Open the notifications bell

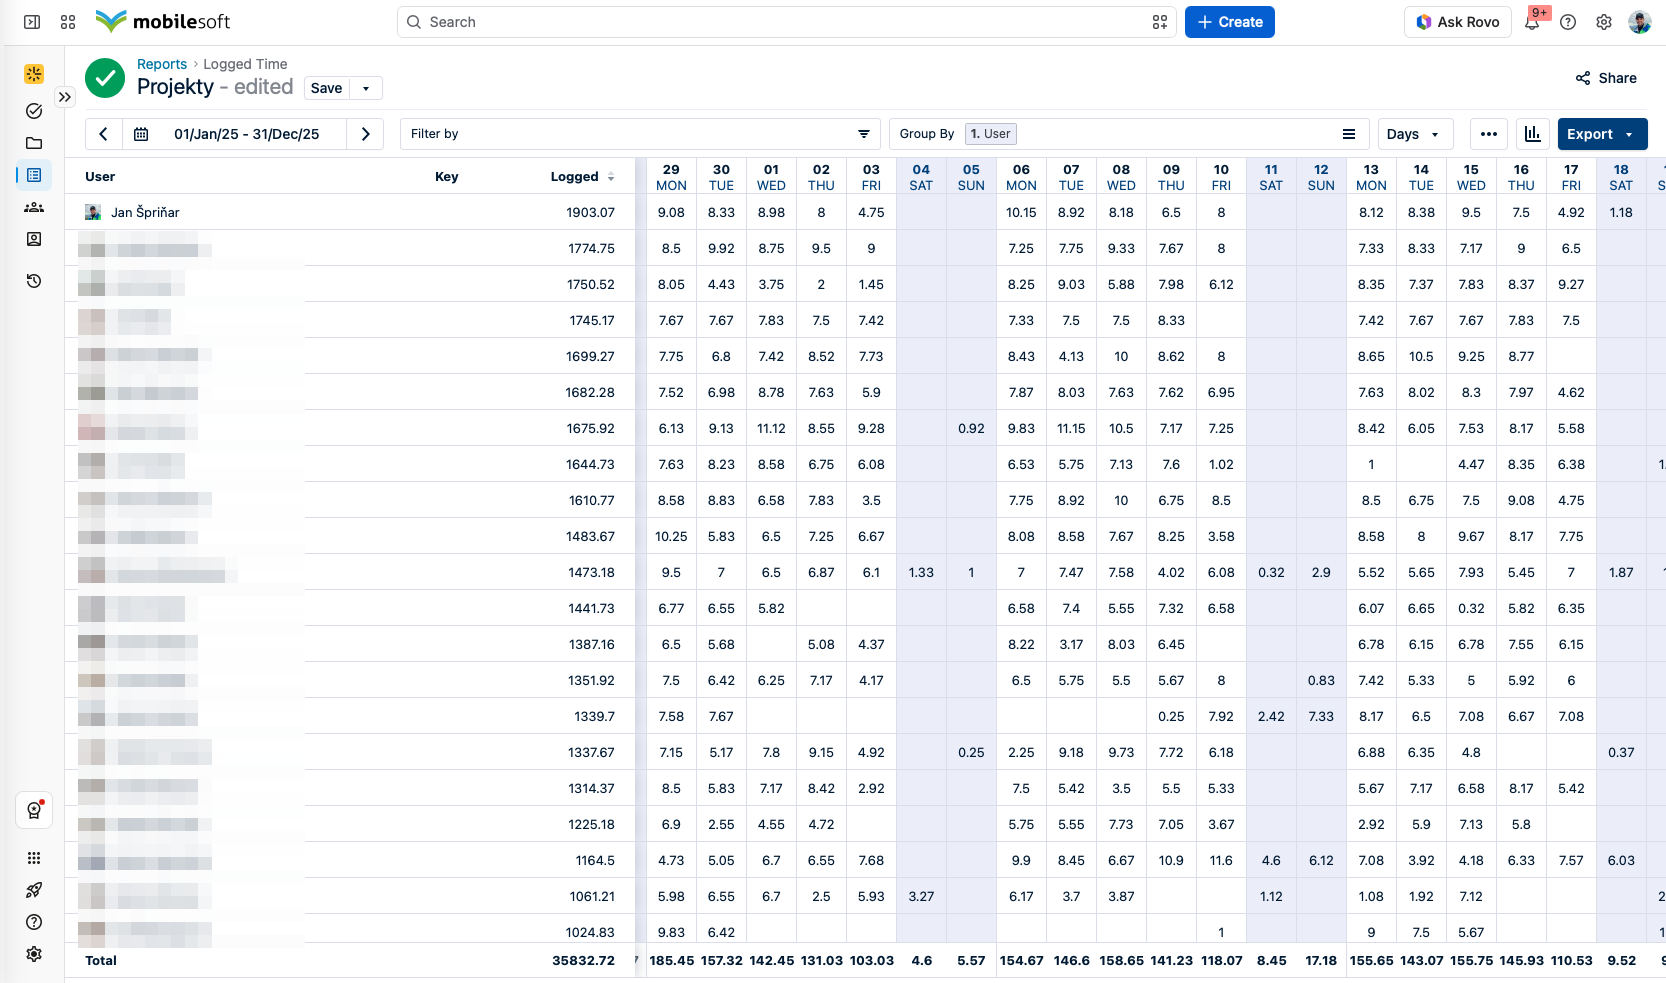pos(1532,22)
